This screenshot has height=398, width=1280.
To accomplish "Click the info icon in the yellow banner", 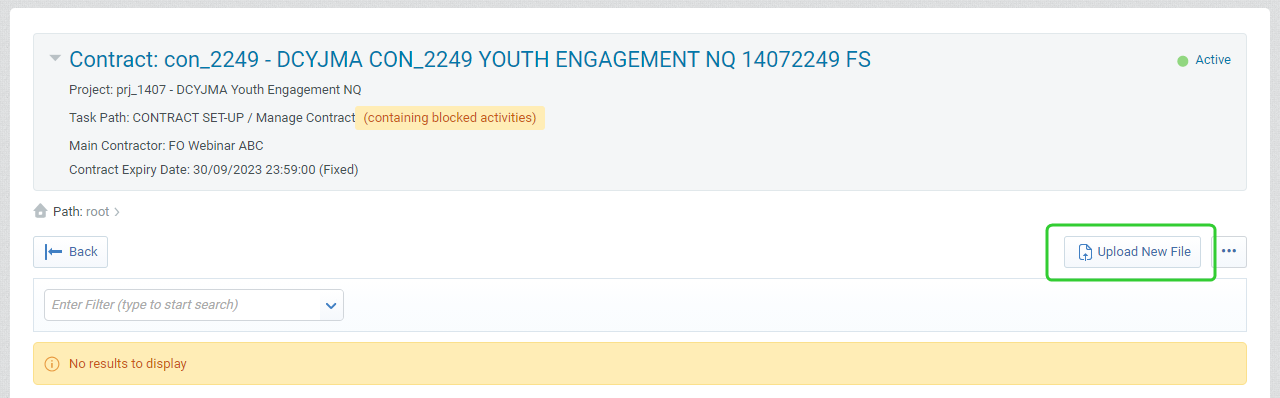I will [52, 364].
